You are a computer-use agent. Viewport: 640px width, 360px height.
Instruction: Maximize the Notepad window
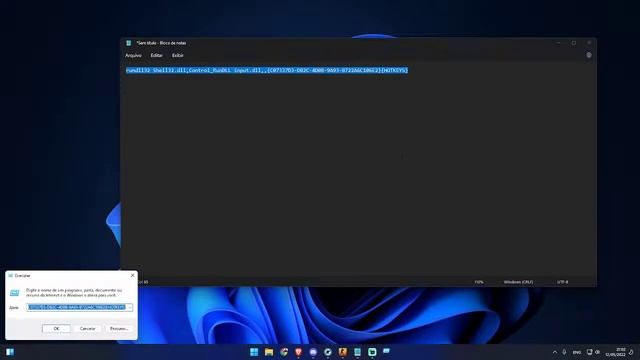[574, 43]
